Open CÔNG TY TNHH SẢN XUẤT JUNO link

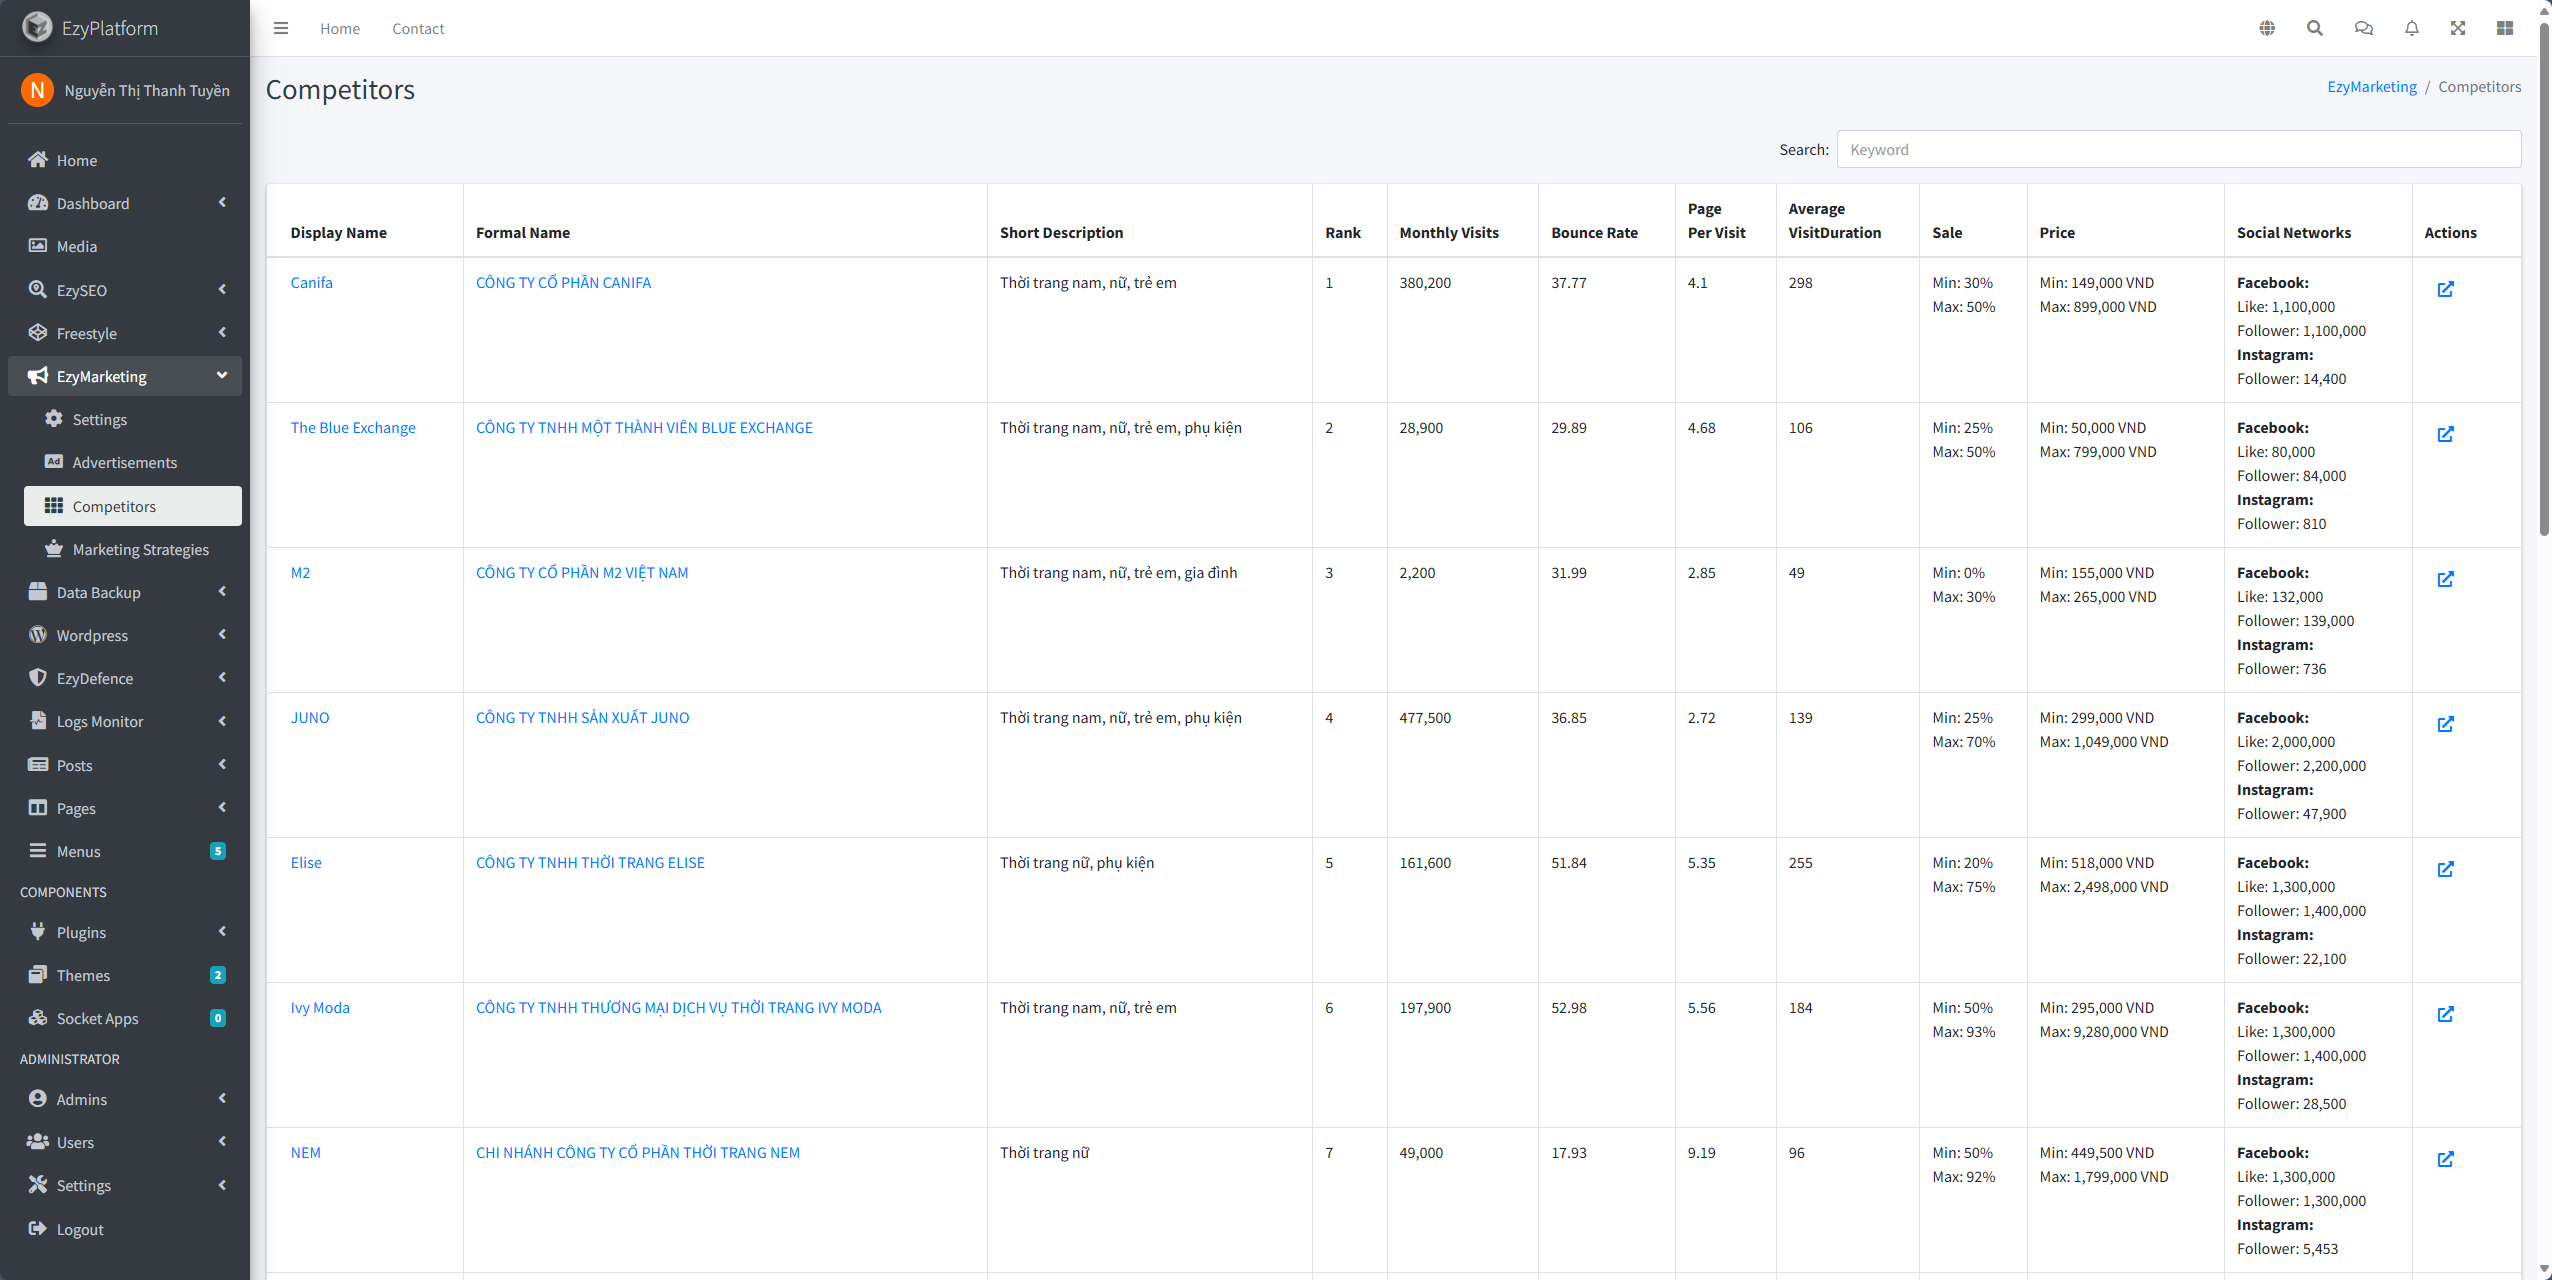pyautogui.click(x=583, y=717)
